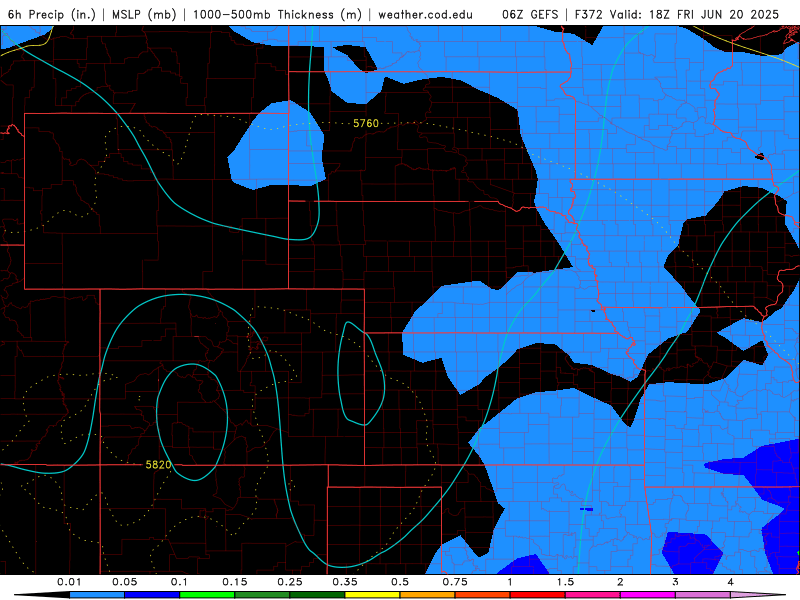
Task: Click the "0.1" legend value
Action: coord(180,582)
